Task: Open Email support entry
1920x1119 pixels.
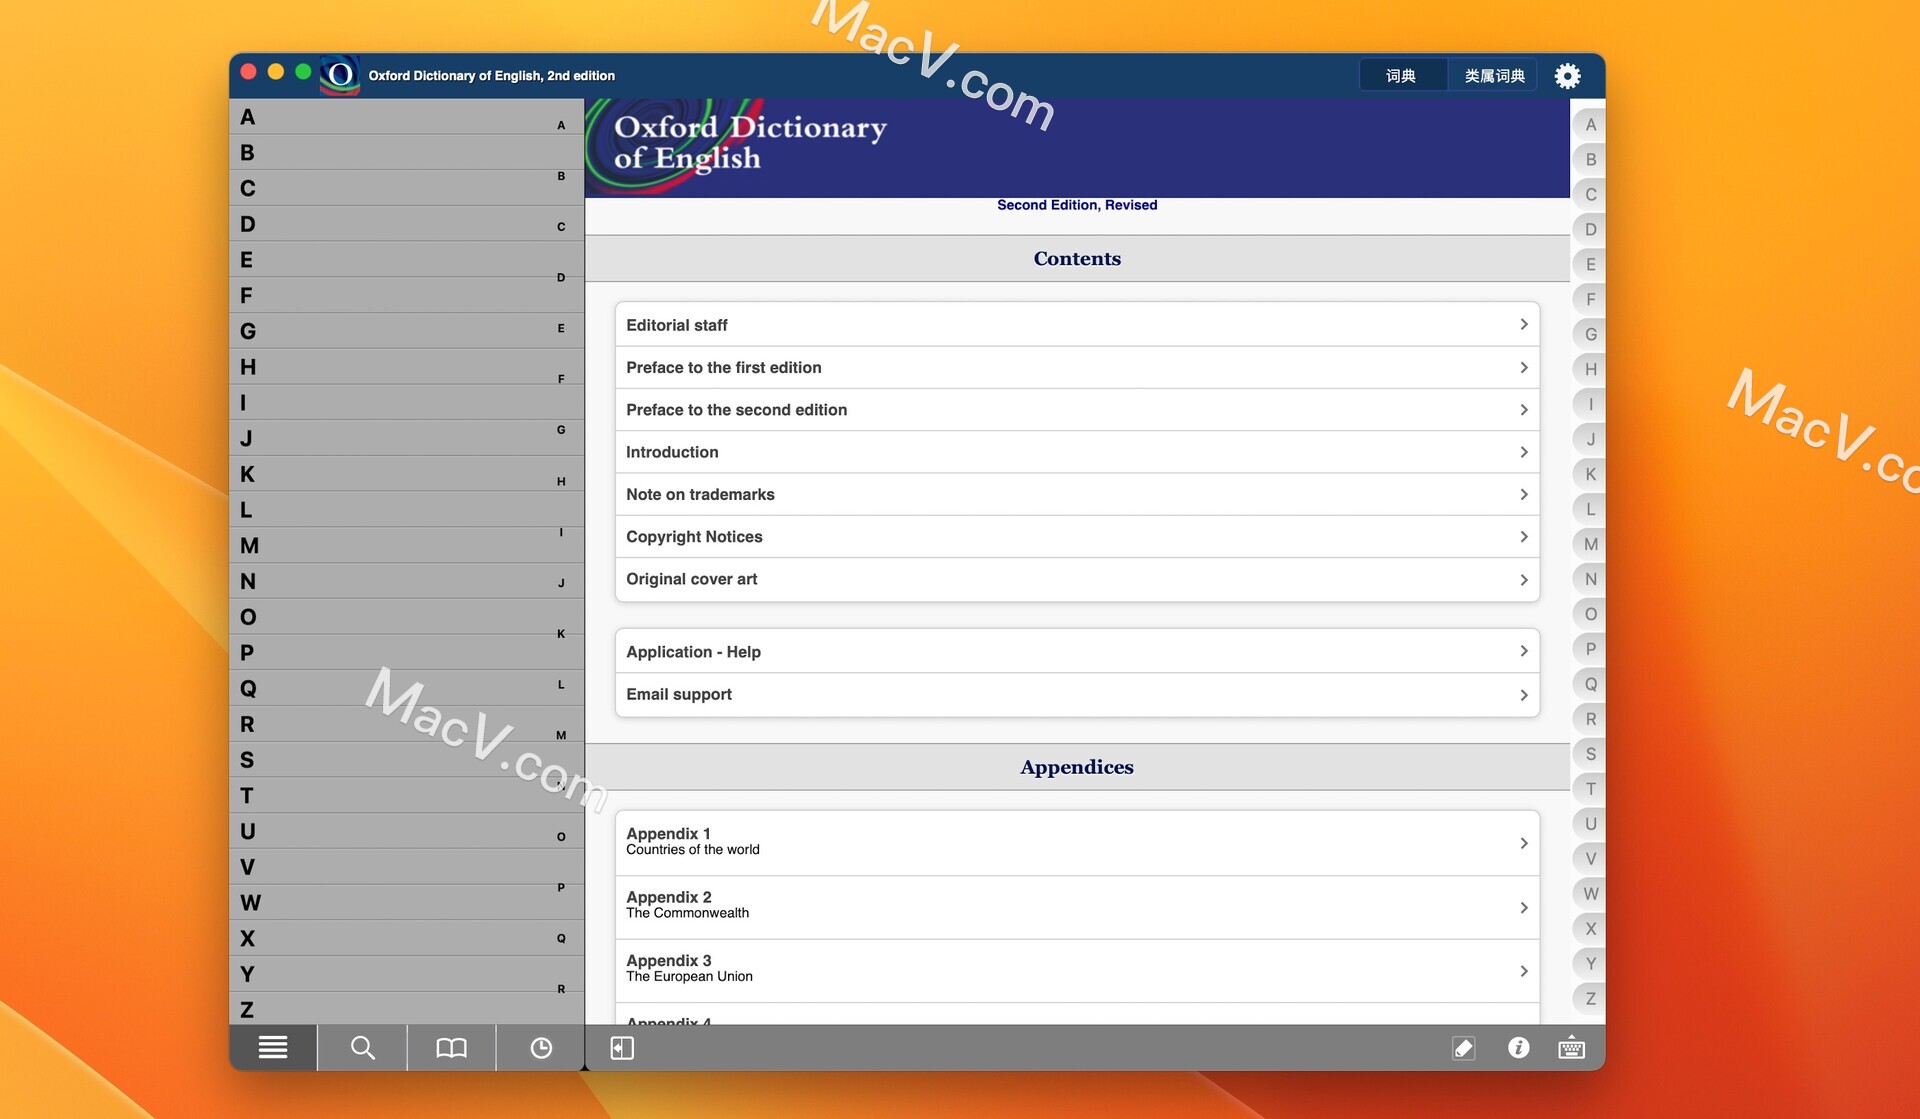Action: coord(1077,695)
